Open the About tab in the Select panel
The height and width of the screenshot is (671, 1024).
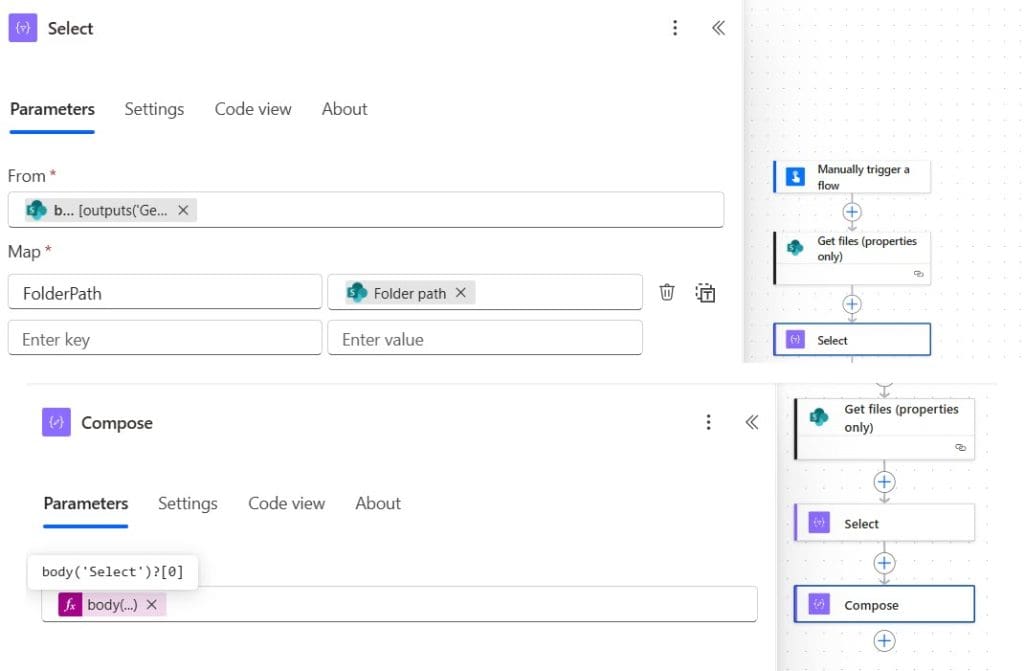[344, 109]
